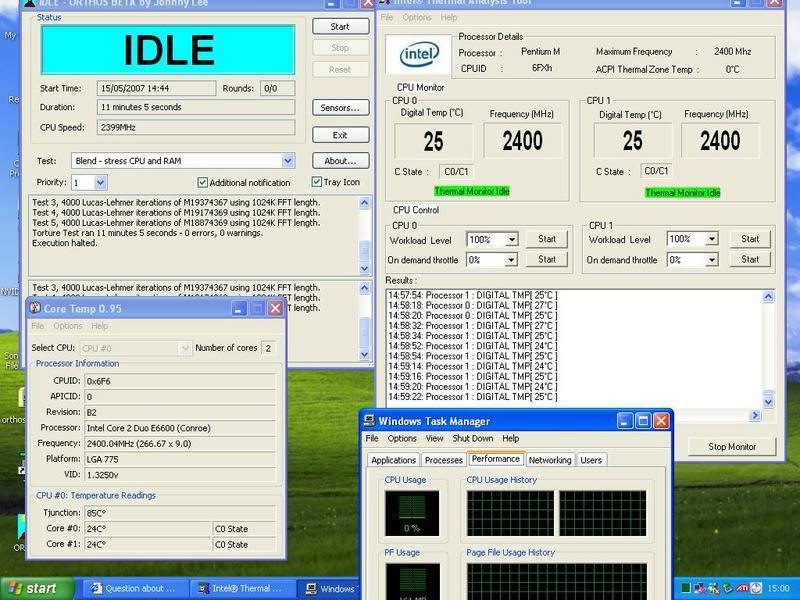Switch to the Users tab in Task Manager

(x=591, y=460)
